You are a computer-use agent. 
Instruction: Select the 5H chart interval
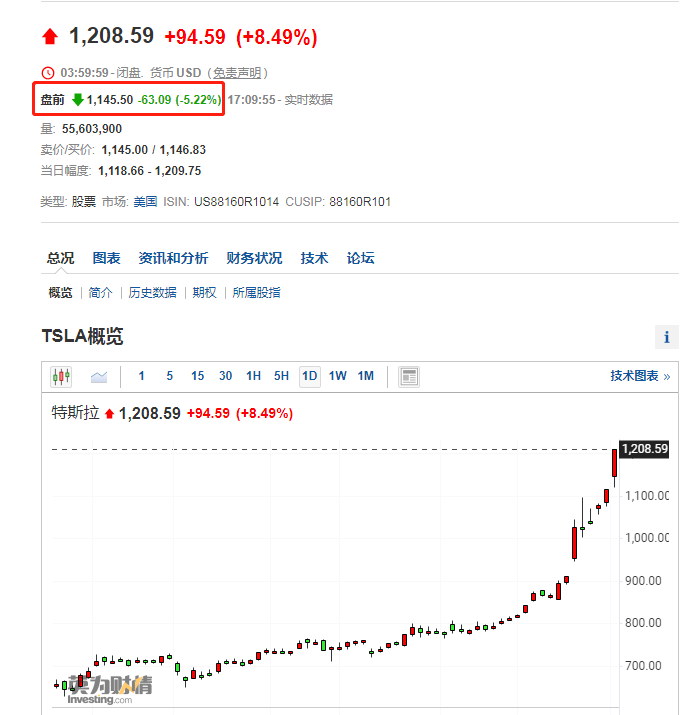[x=281, y=376]
